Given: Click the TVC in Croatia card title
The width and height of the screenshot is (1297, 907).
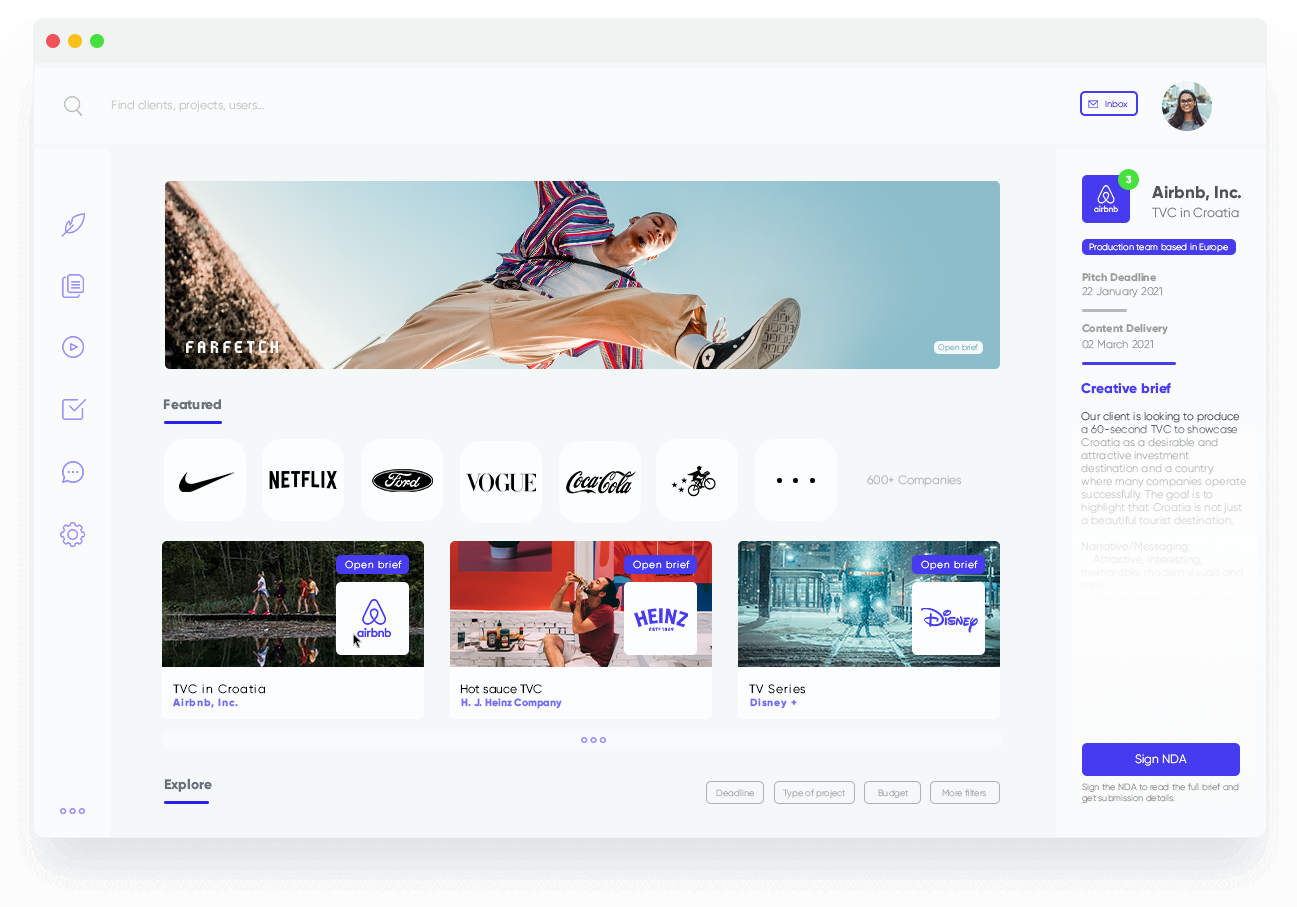Looking at the screenshot, I should coord(219,689).
